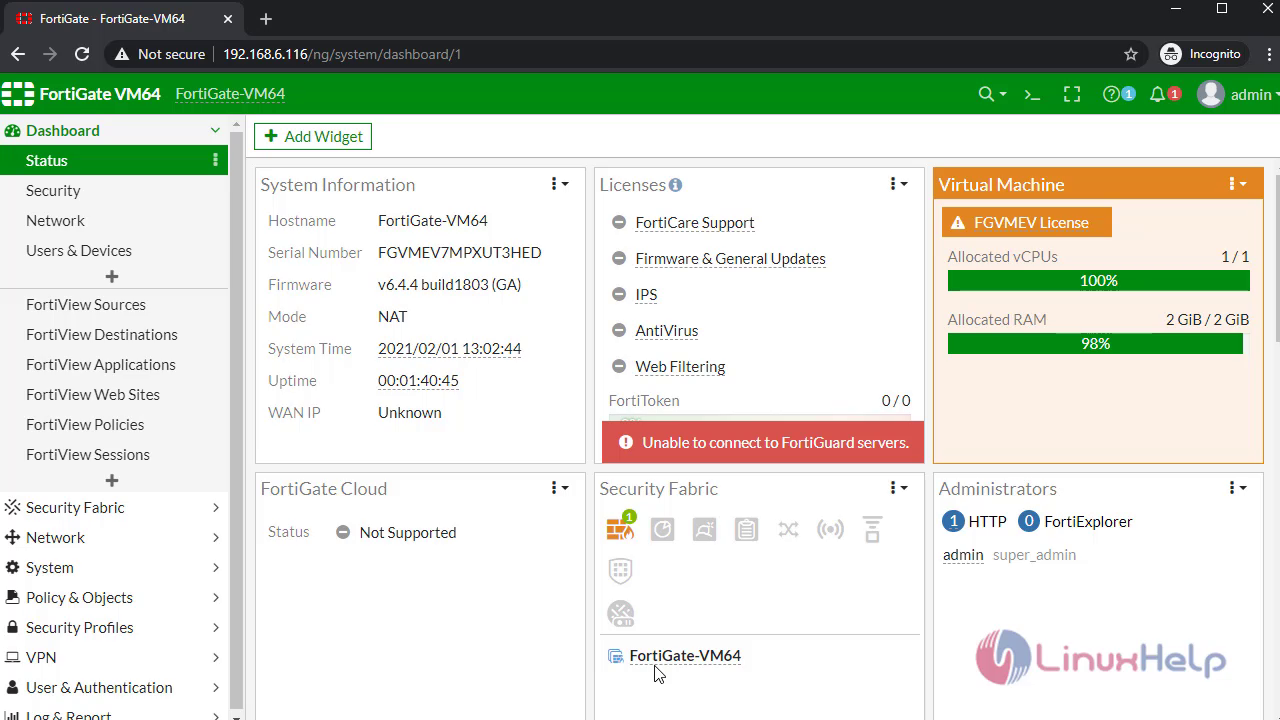Select Security dashboard
The height and width of the screenshot is (720, 1280).
tap(53, 190)
